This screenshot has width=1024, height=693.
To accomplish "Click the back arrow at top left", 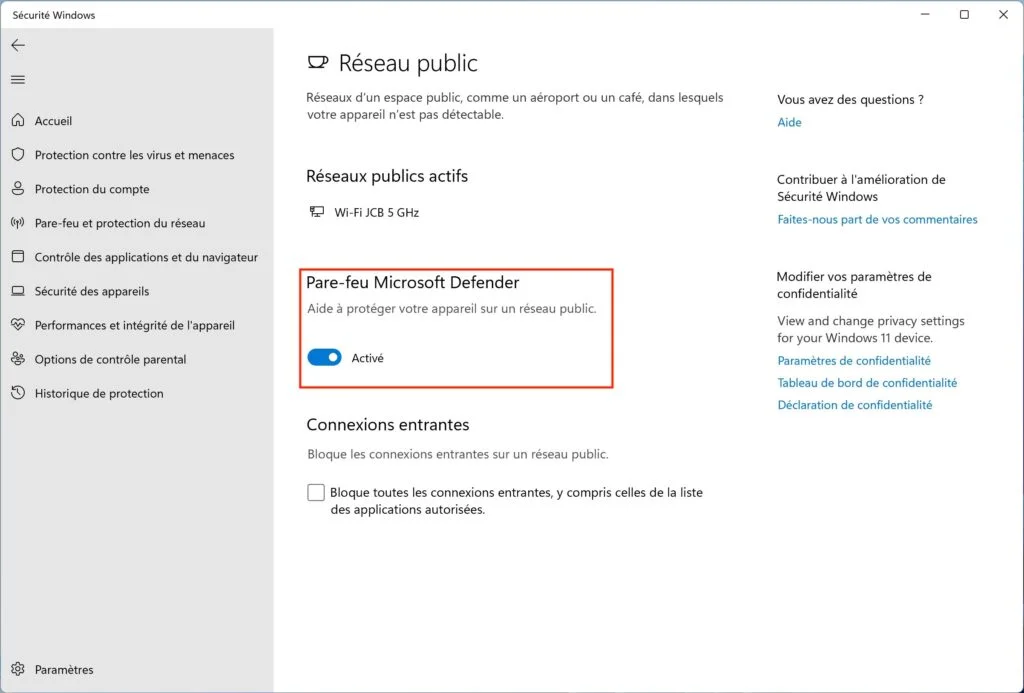I will tap(18, 45).
